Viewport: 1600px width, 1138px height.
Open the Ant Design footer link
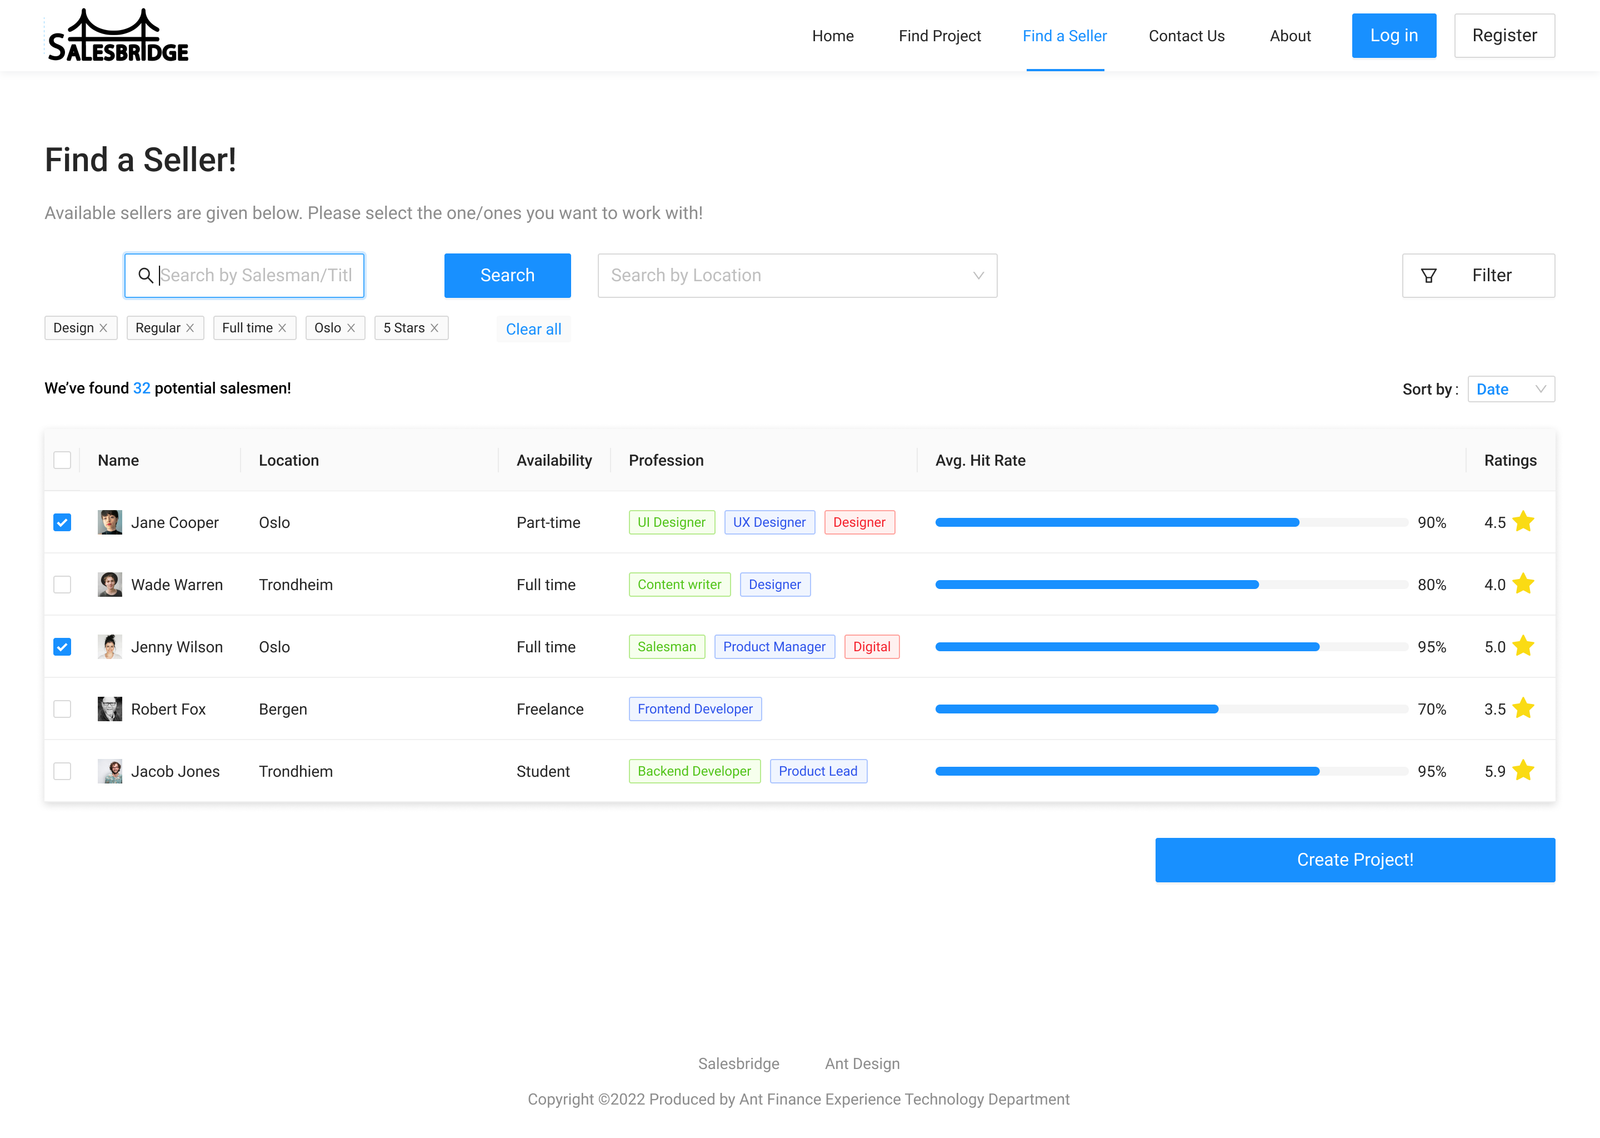(x=862, y=1064)
